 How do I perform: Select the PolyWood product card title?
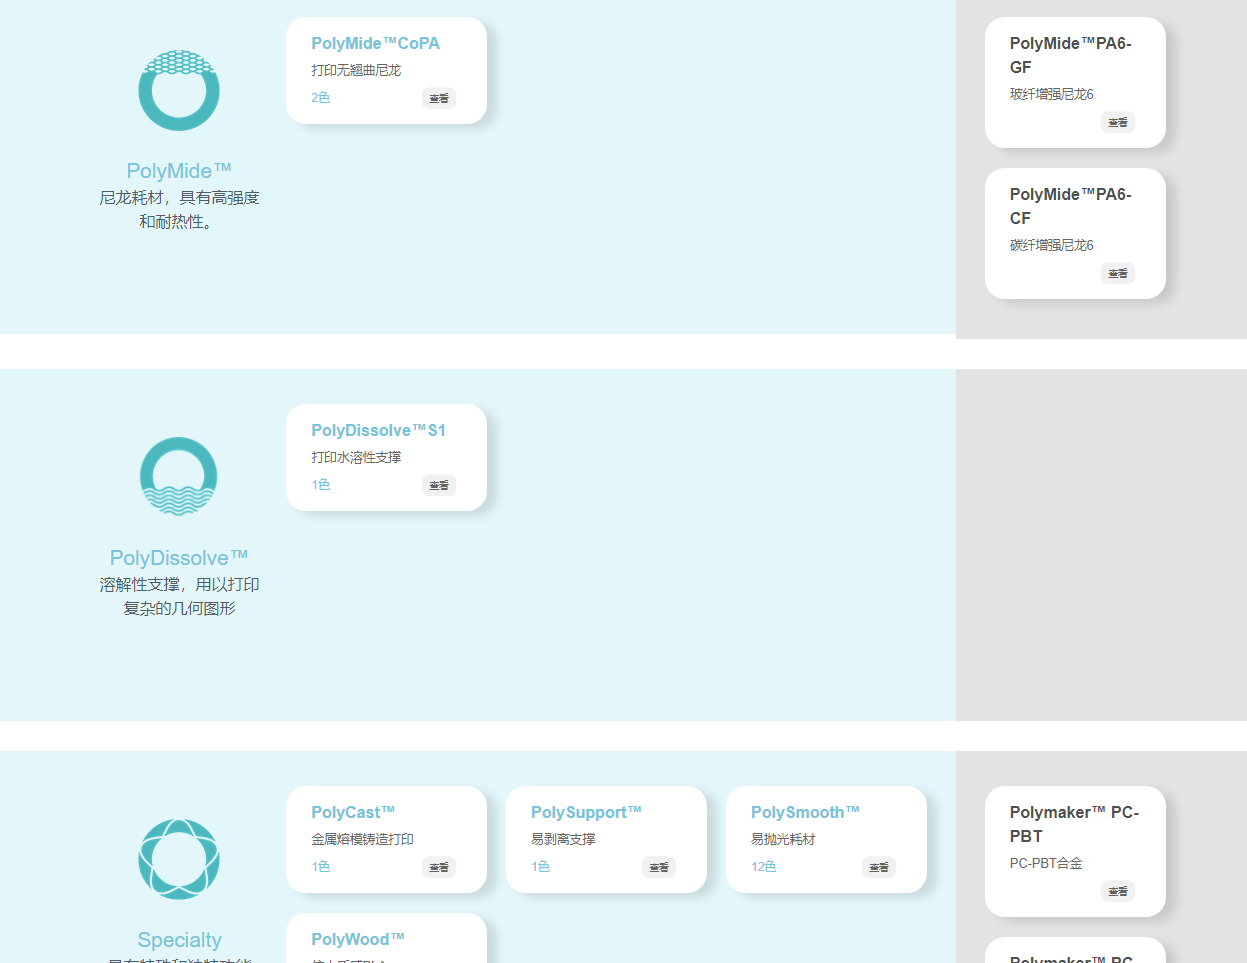pyautogui.click(x=358, y=939)
